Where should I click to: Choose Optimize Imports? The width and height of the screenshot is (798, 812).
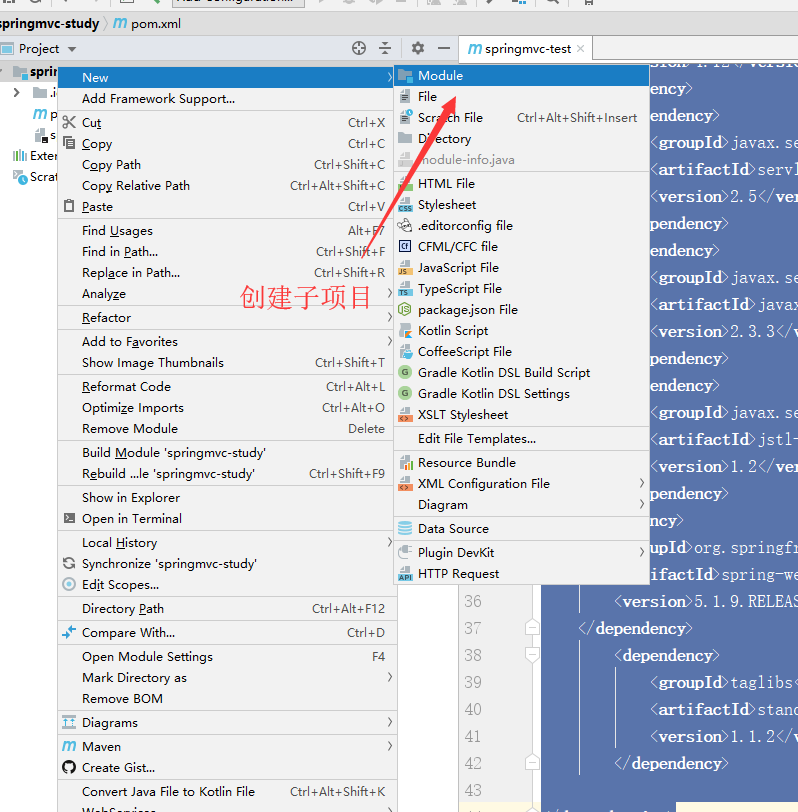click(227, 408)
